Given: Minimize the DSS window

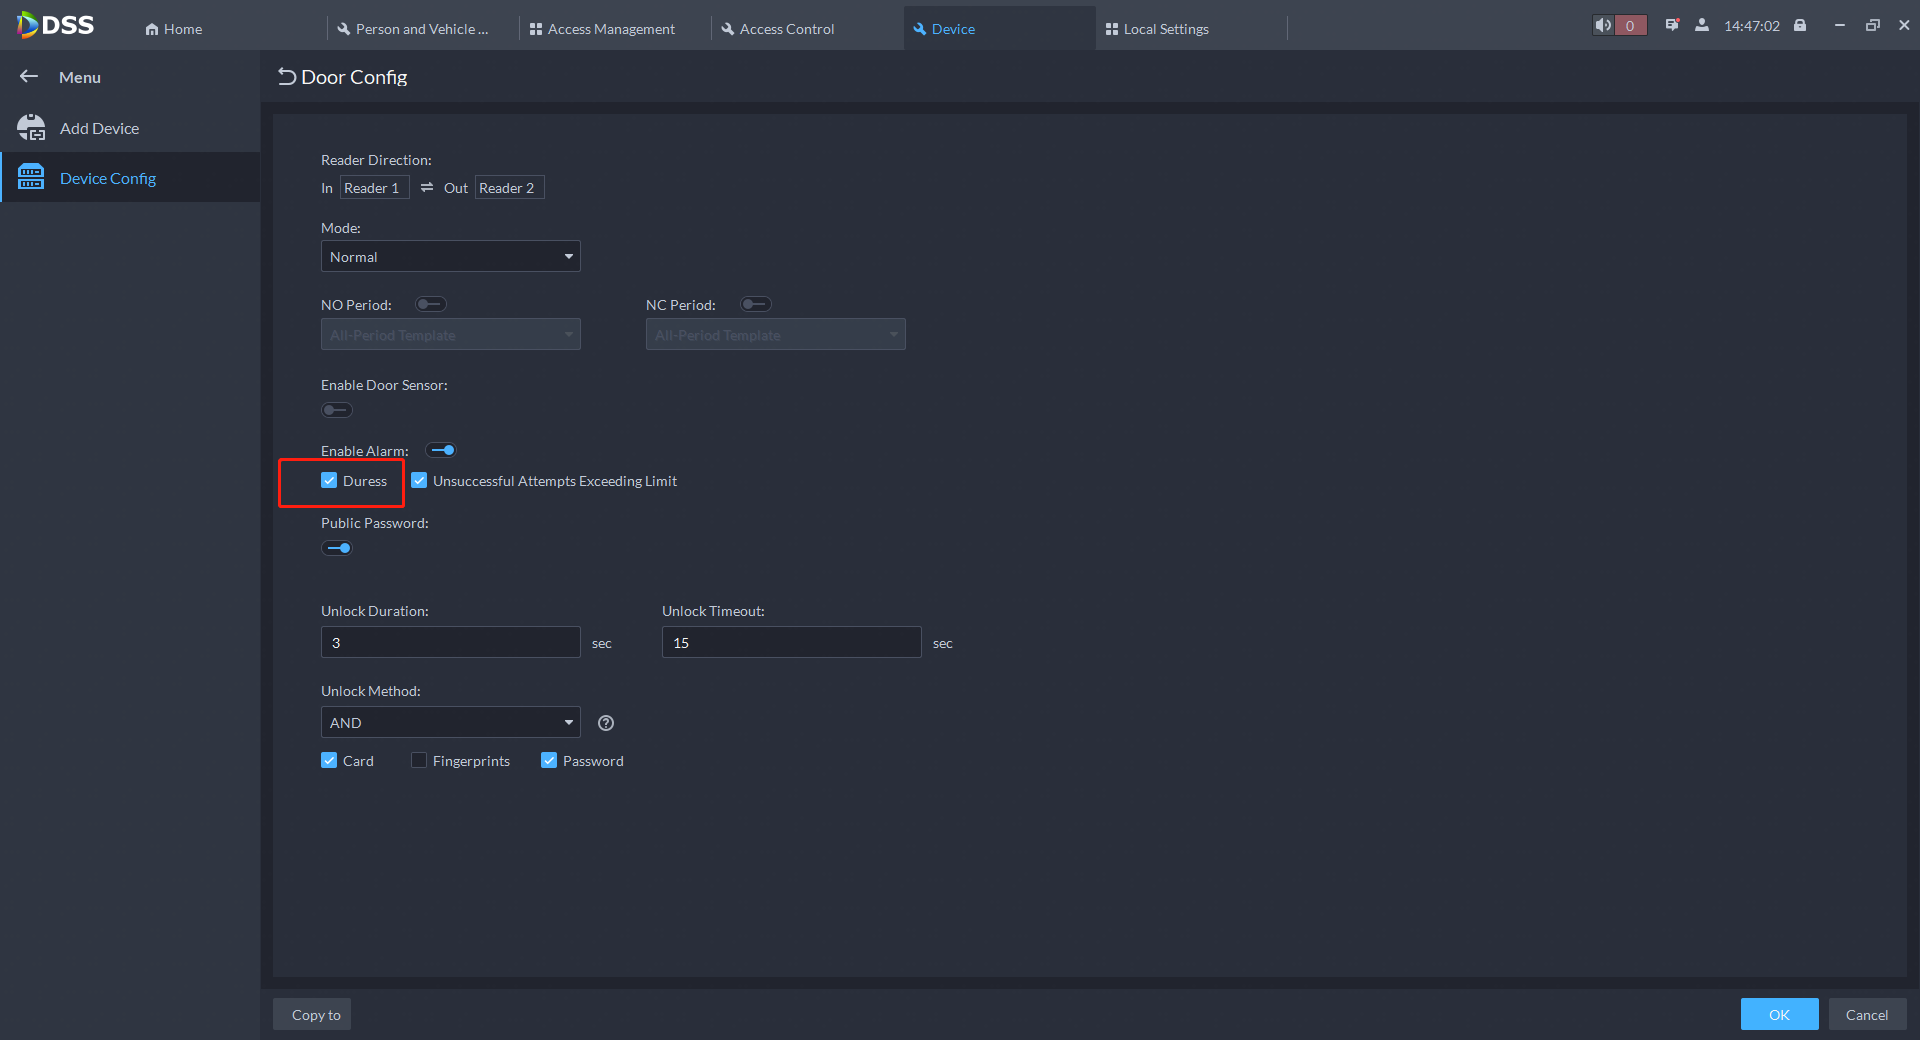Looking at the screenshot, I should 1840,25.
